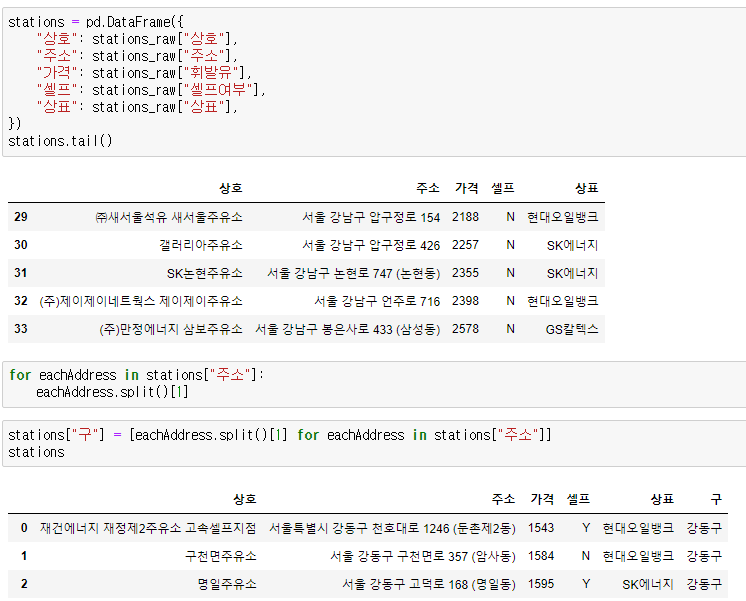
Task: Click the 가격 column header in second table
Action: point(542,499)
